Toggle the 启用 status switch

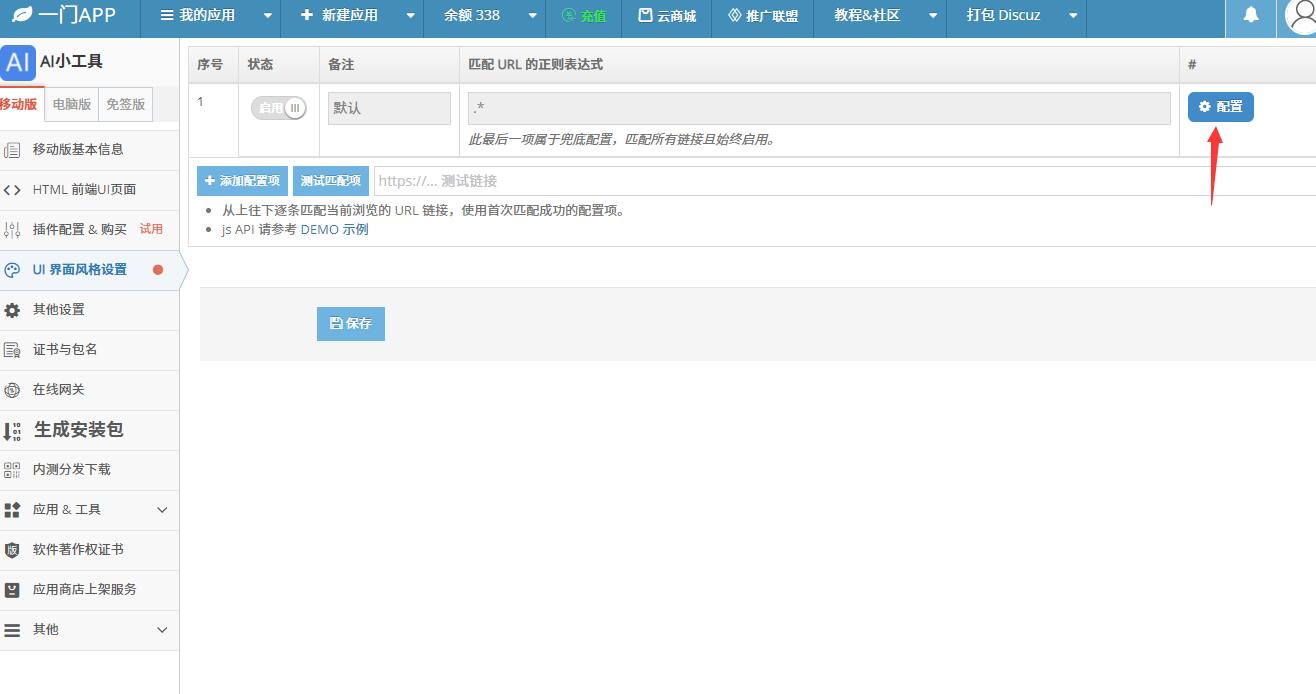pyautogui.click(x=278, y=108)
